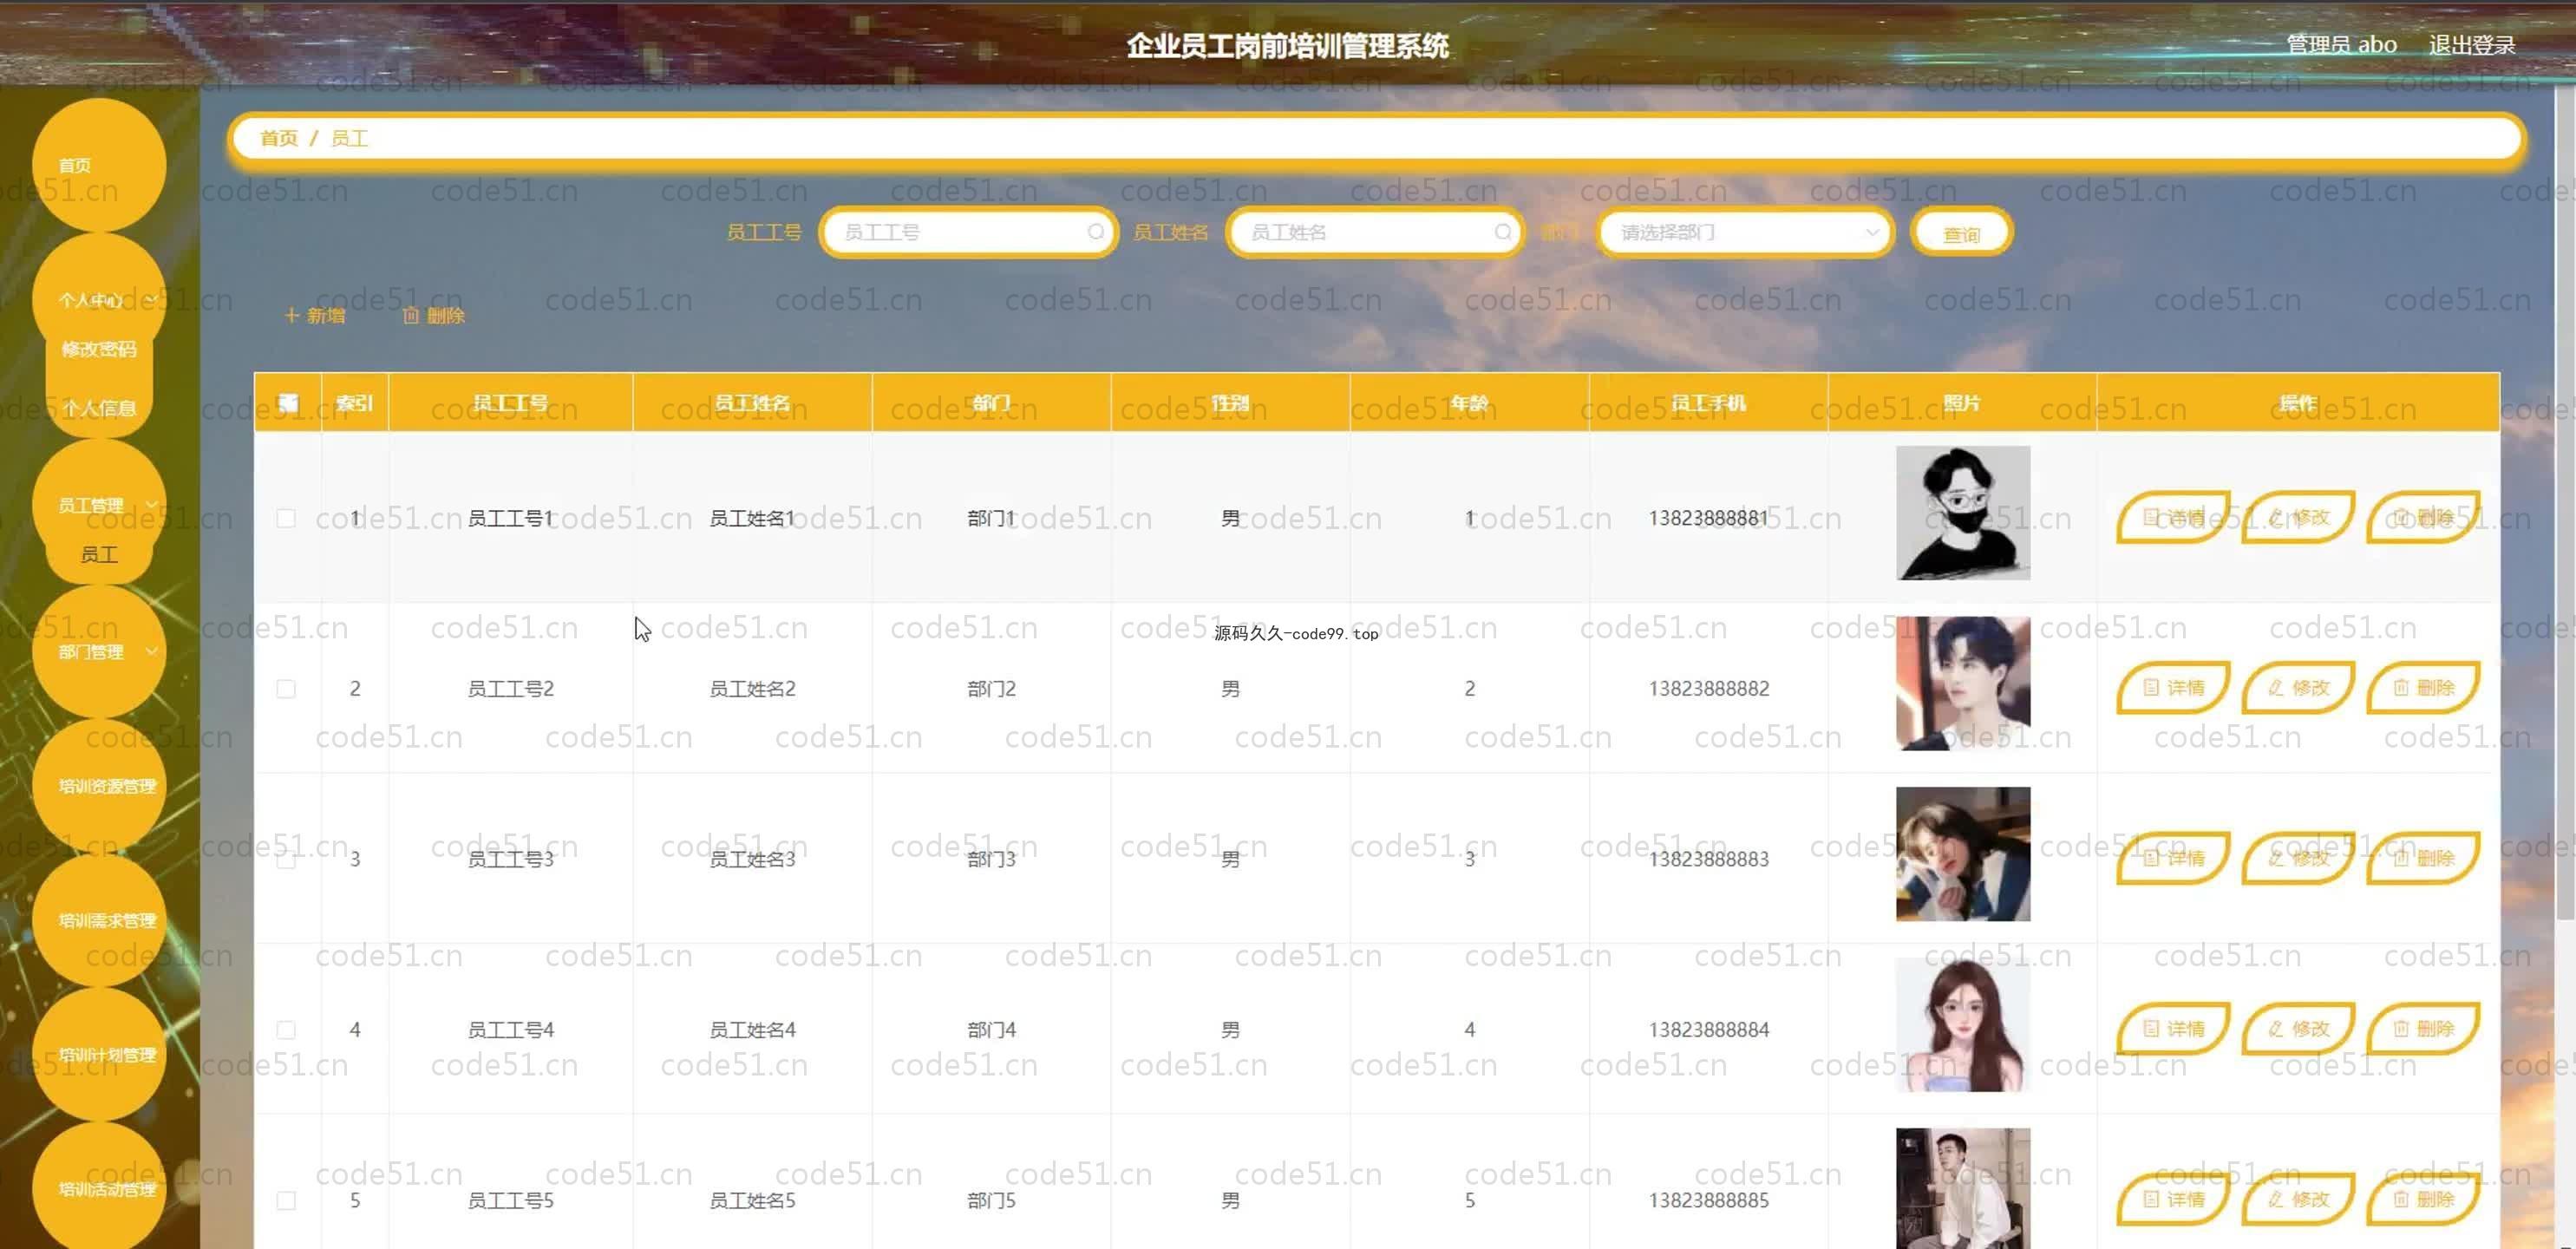This screenshot has height=1249, width=2576.
Task: Collapse the 员工管理 sidebar menu
Action: [100, 505]
